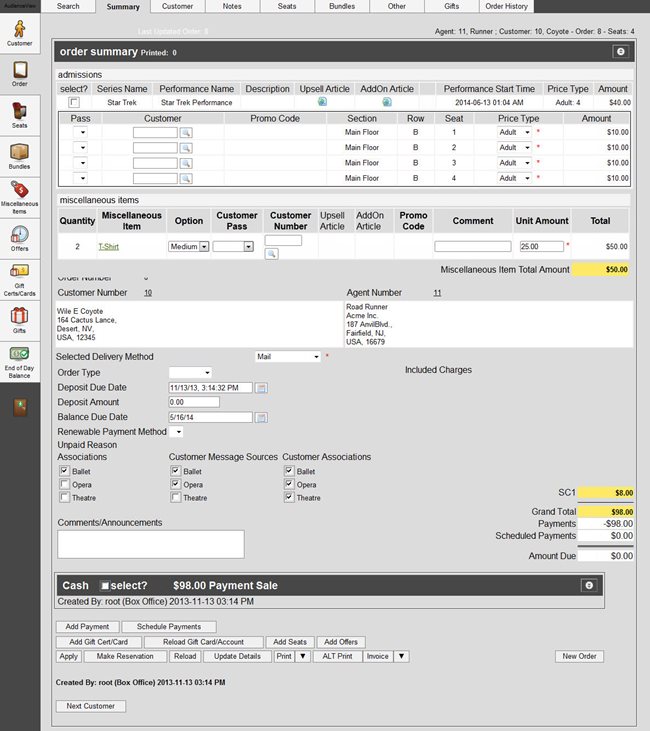Open Customer Pass dropdown for T-Shirt
Screen dimensions: 650x731
click(233, 246)
